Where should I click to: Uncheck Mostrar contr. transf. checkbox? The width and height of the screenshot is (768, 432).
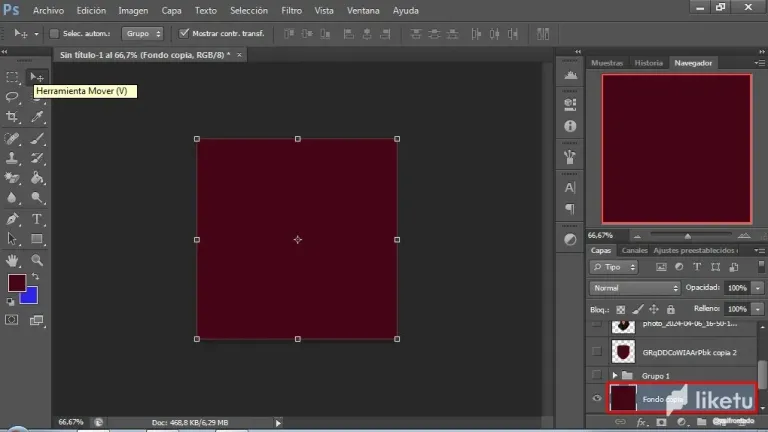[184, 33]
